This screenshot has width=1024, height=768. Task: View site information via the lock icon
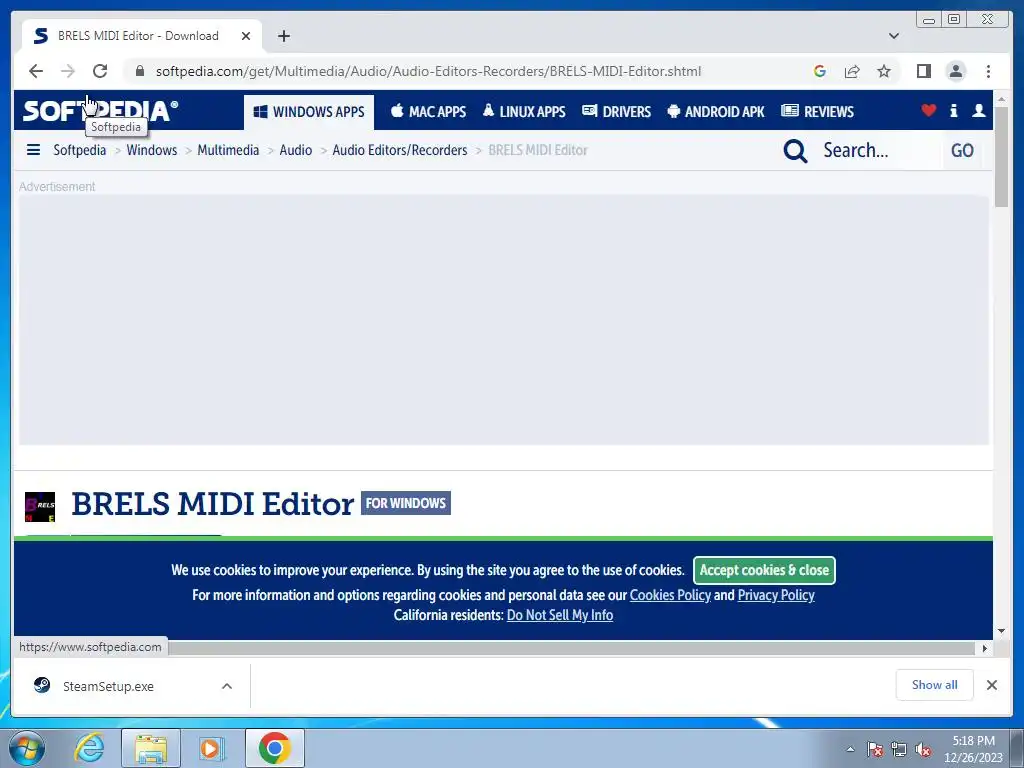140,71
